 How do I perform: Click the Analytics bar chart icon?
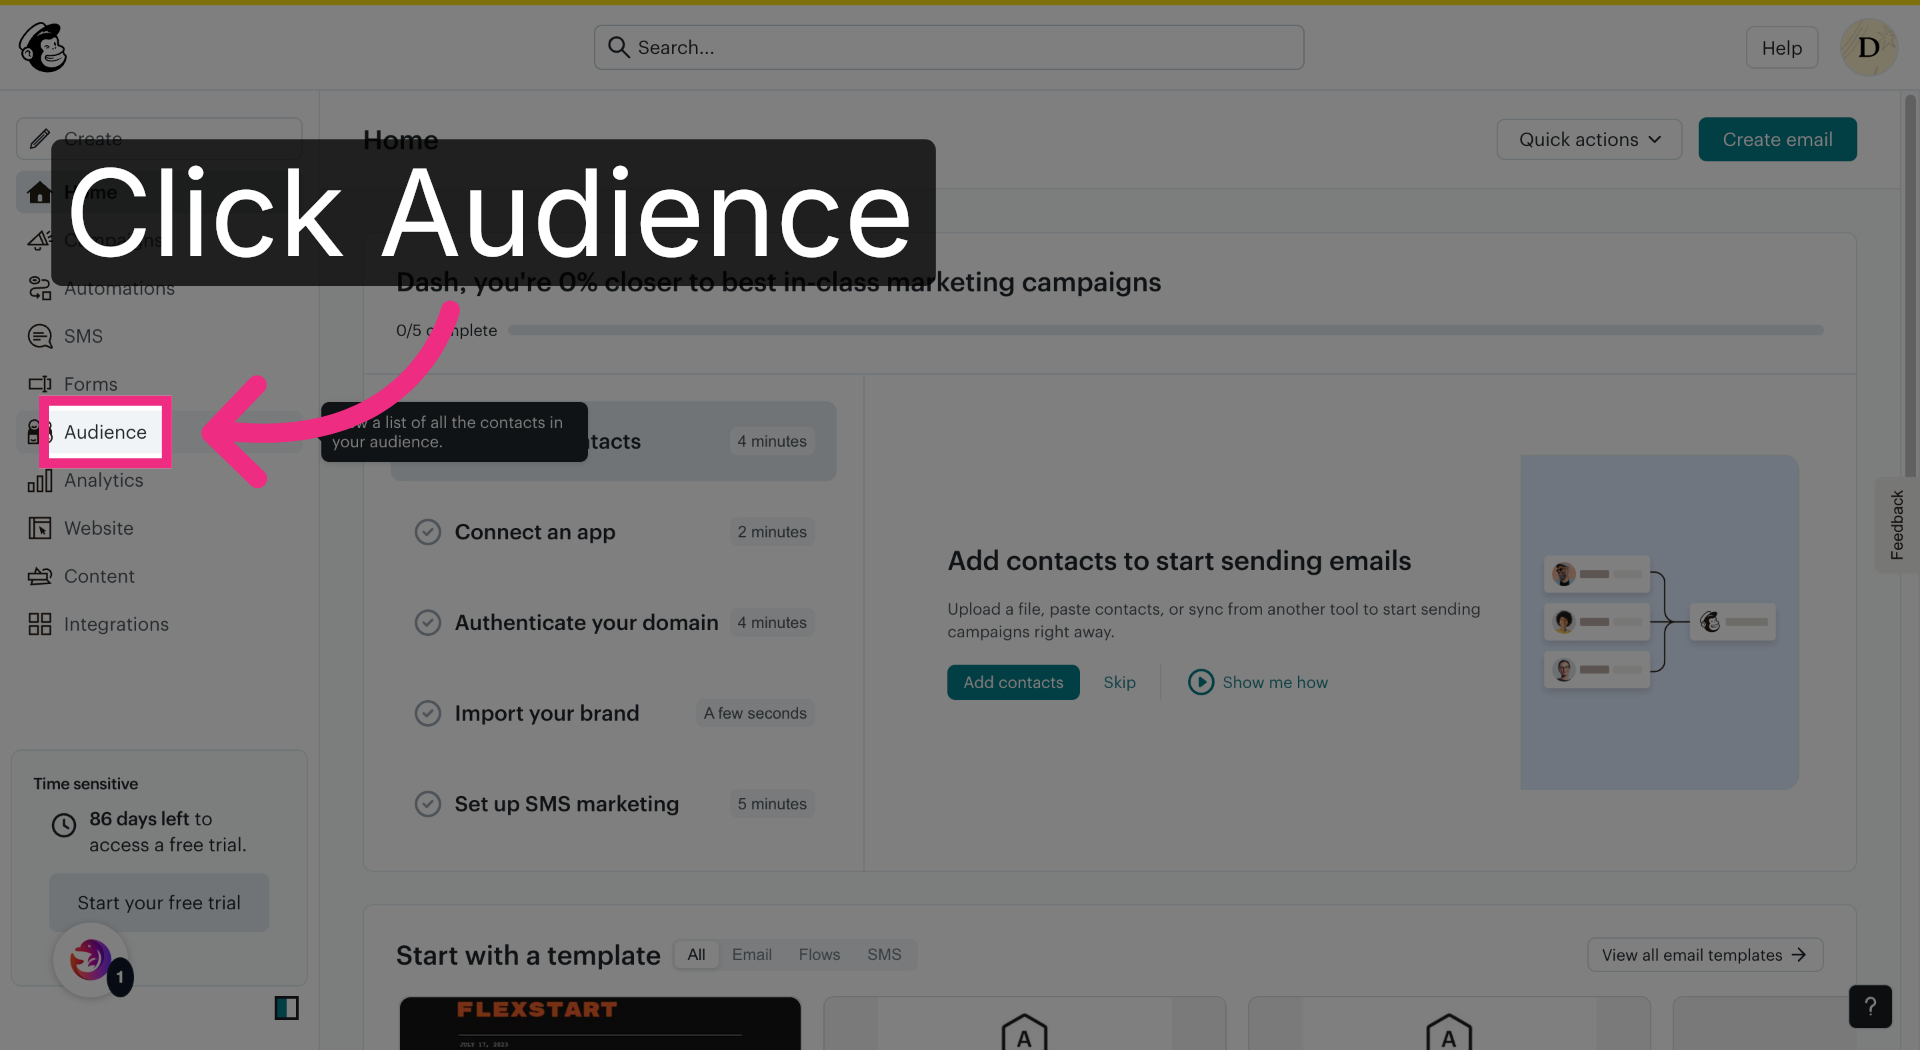(x=40, y=480)
